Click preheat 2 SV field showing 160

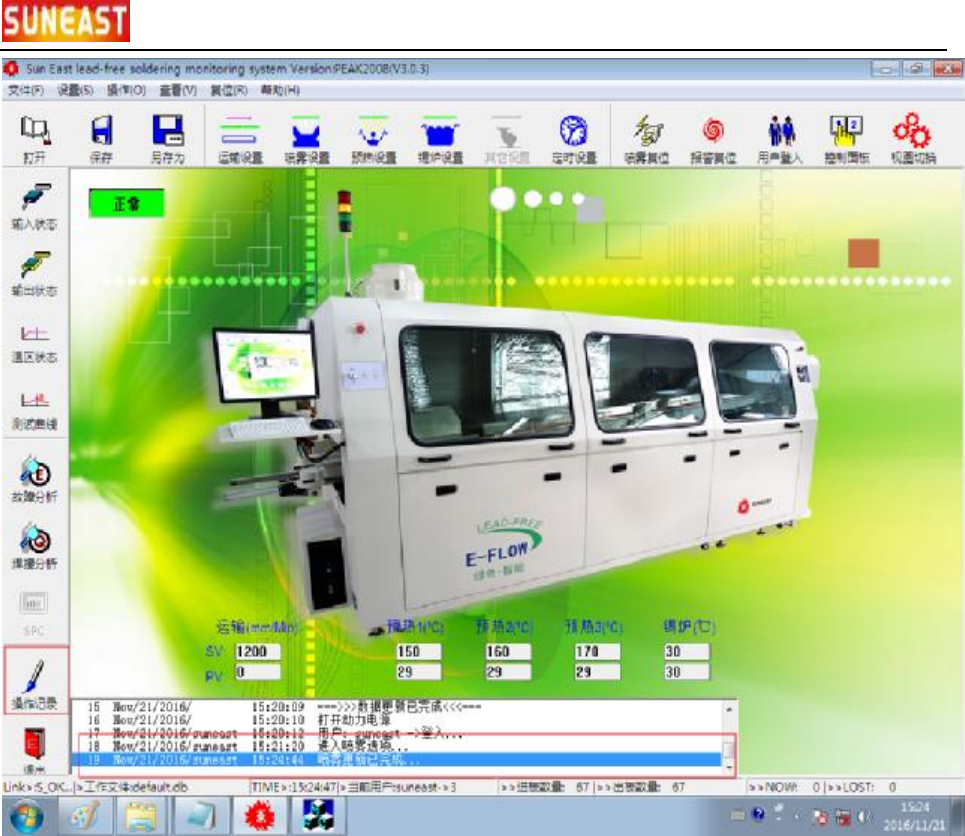[508, 651]
